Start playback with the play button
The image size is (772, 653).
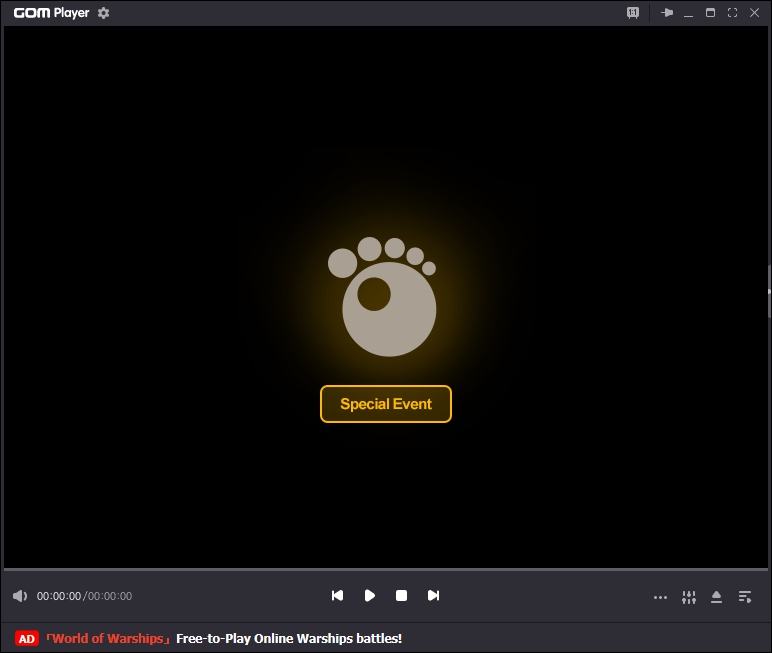tap(370, 596)
